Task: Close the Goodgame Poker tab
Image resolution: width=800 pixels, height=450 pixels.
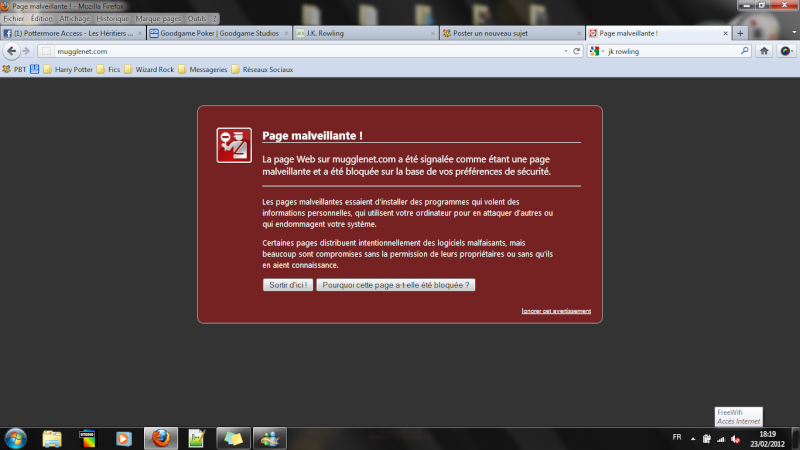Action: pos(286,33)
